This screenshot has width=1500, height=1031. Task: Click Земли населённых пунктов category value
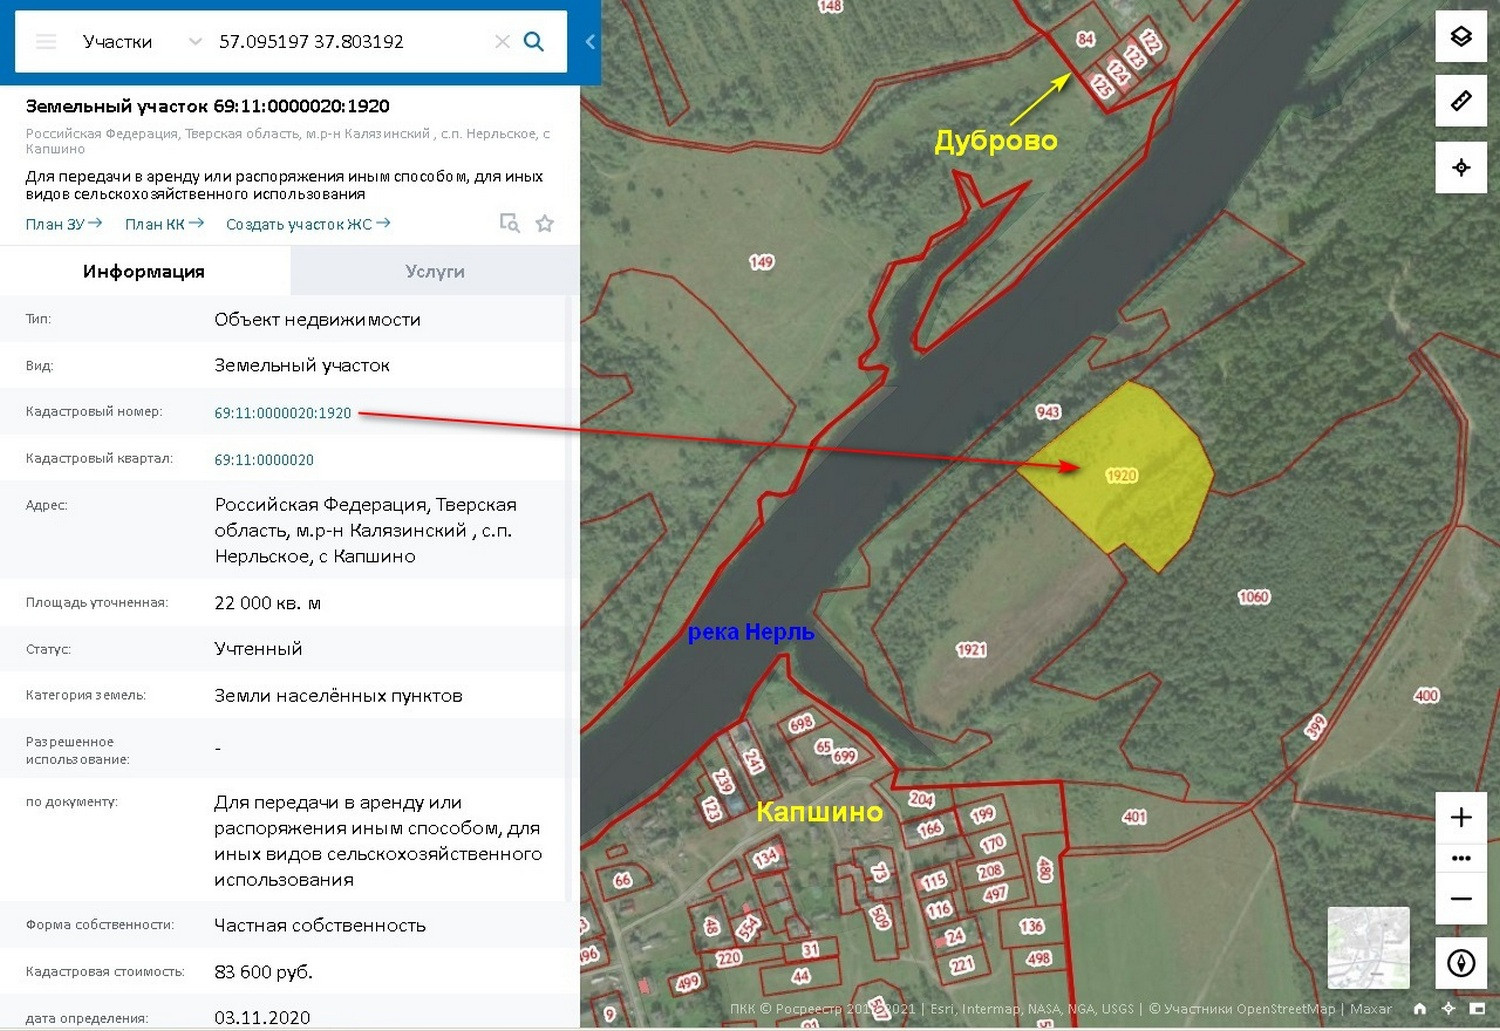pyautogui.click(x=338, y=696)
